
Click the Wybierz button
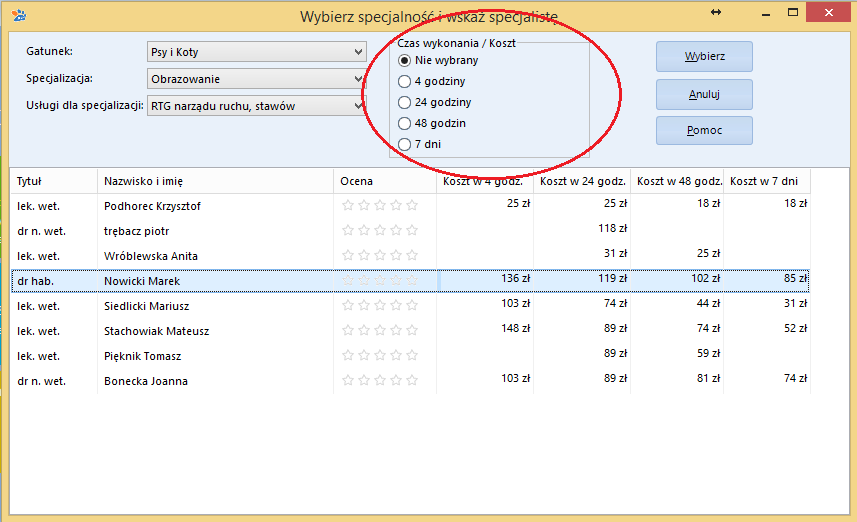click(705, 56)
